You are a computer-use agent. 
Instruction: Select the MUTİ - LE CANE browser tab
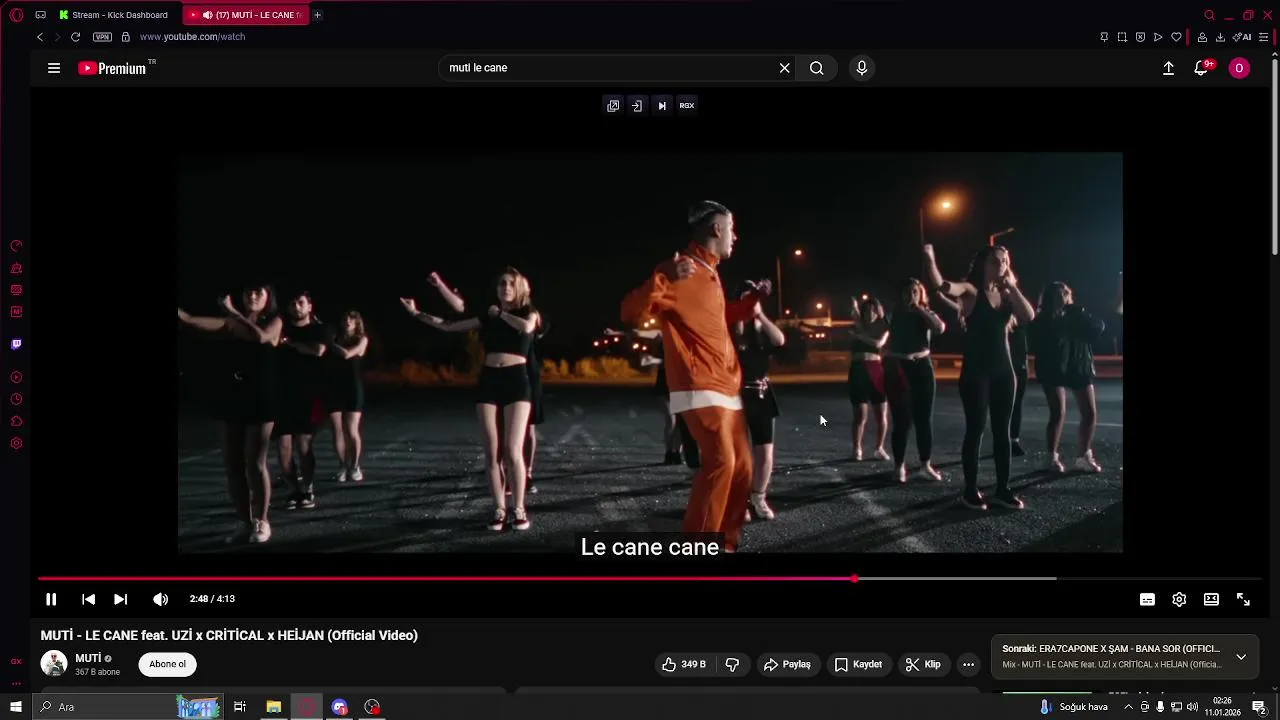tap(247, 15)
